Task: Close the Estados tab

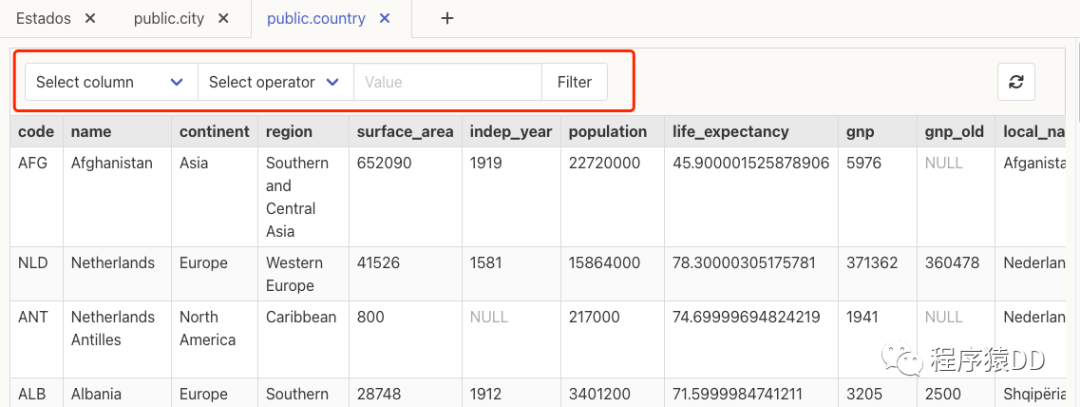Action: pyautogui.click(x=90, y=18)
